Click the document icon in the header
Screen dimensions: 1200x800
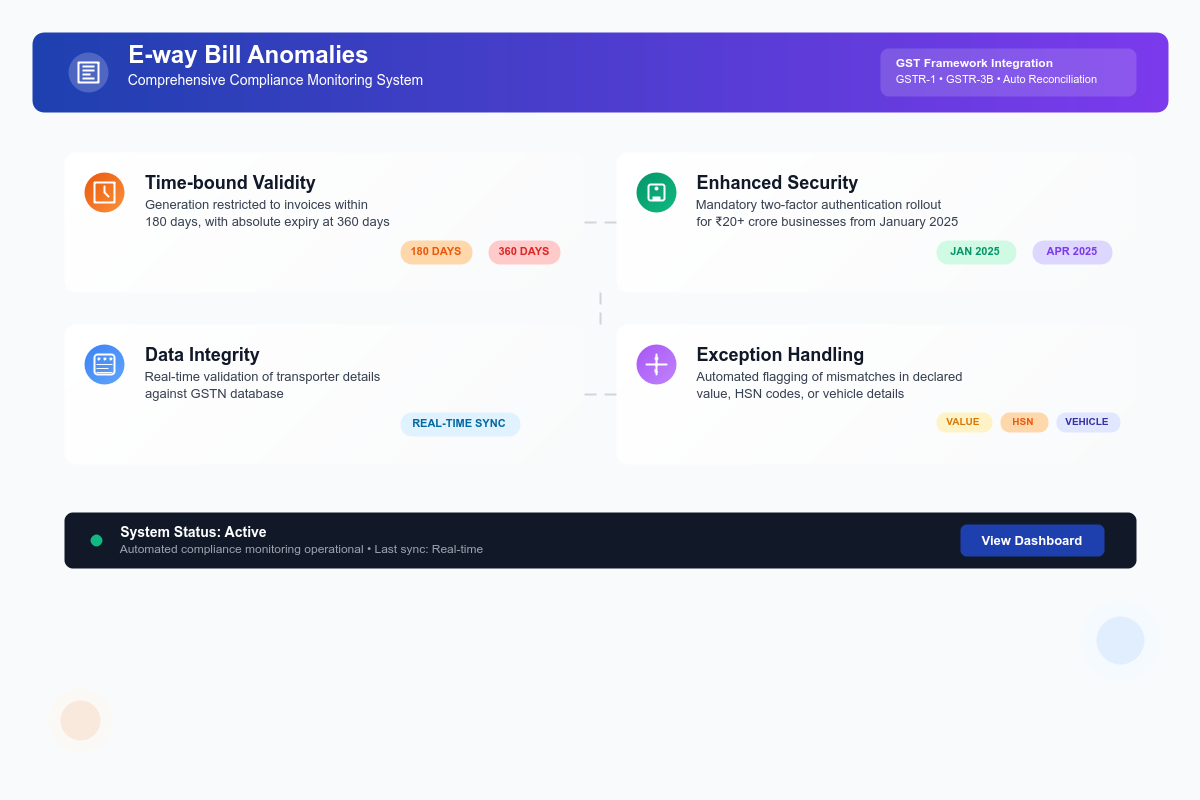88,72
